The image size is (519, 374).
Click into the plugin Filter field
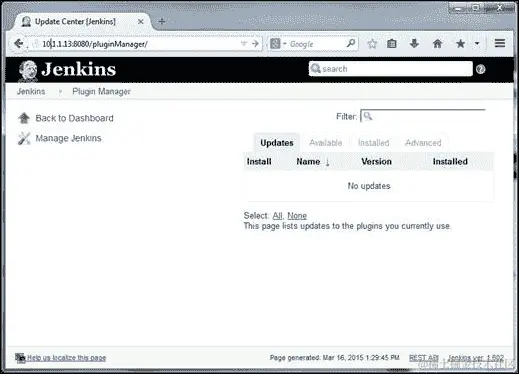[423, 116]
